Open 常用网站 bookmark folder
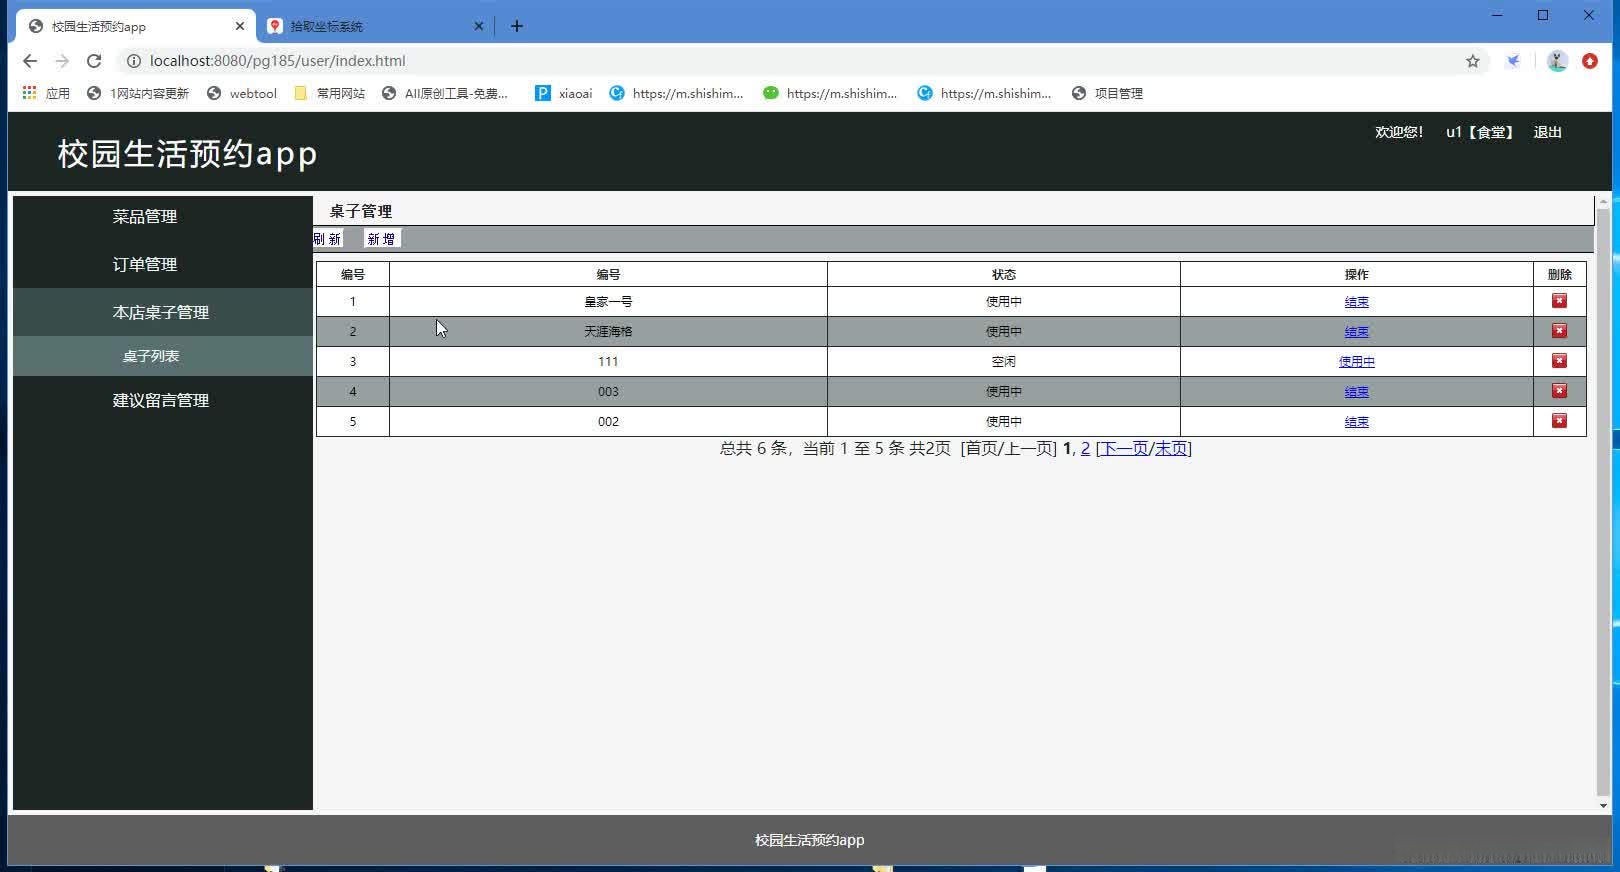The height and width of the screenshot is (872, 1620). 329,93
